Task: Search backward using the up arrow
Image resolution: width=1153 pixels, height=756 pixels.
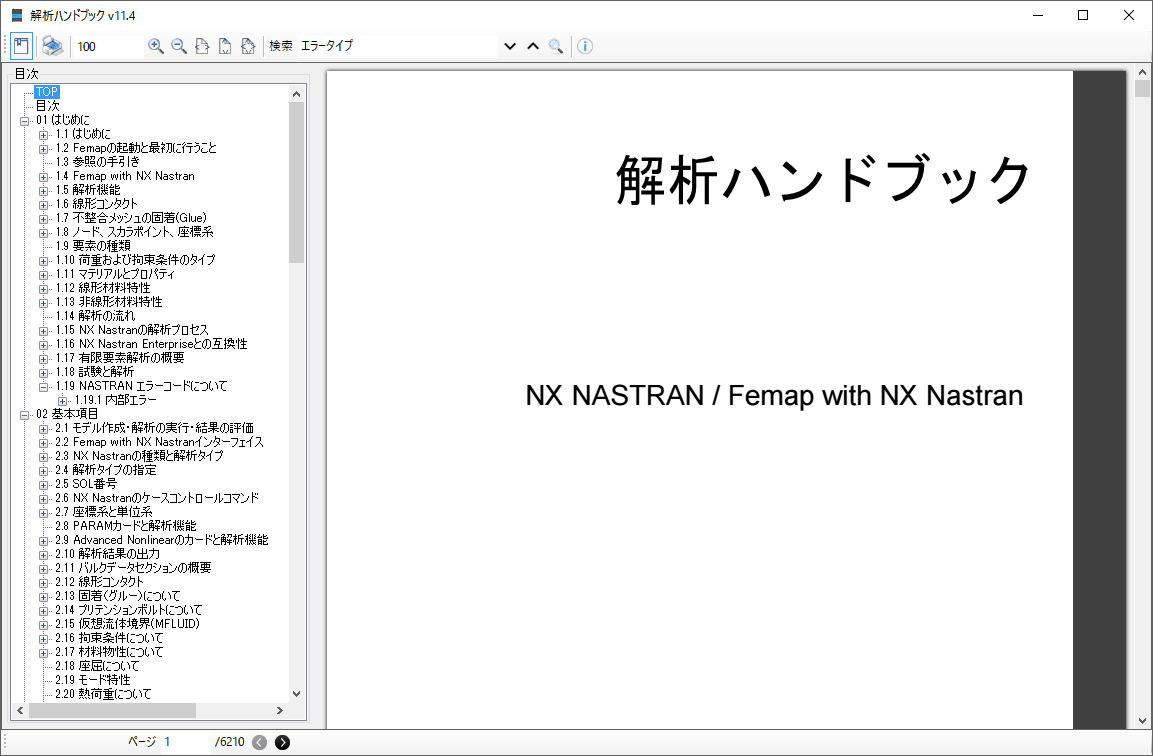Action: click(533, 45)
